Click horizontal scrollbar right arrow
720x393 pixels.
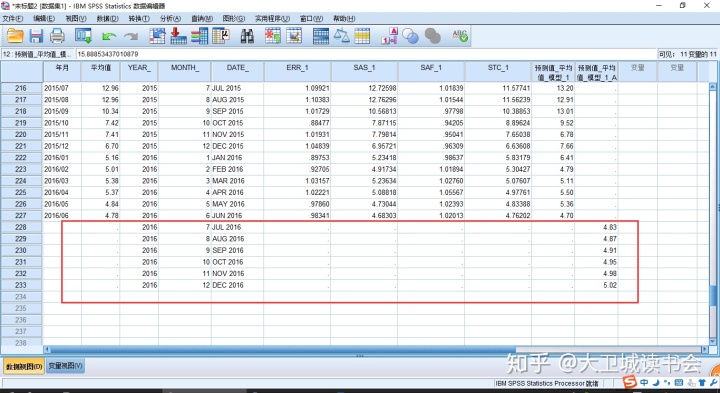705,349
